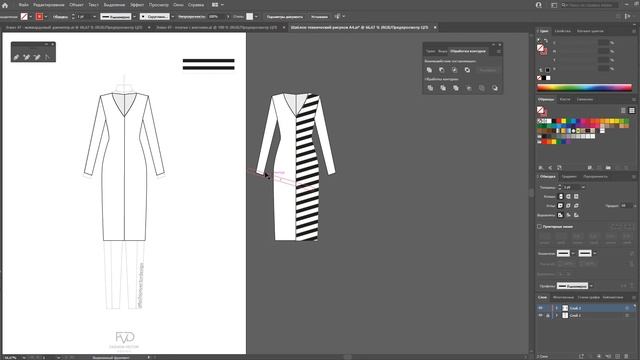Click the opacity value field in the control bar

pyautogui.click(x=216, y=17)
